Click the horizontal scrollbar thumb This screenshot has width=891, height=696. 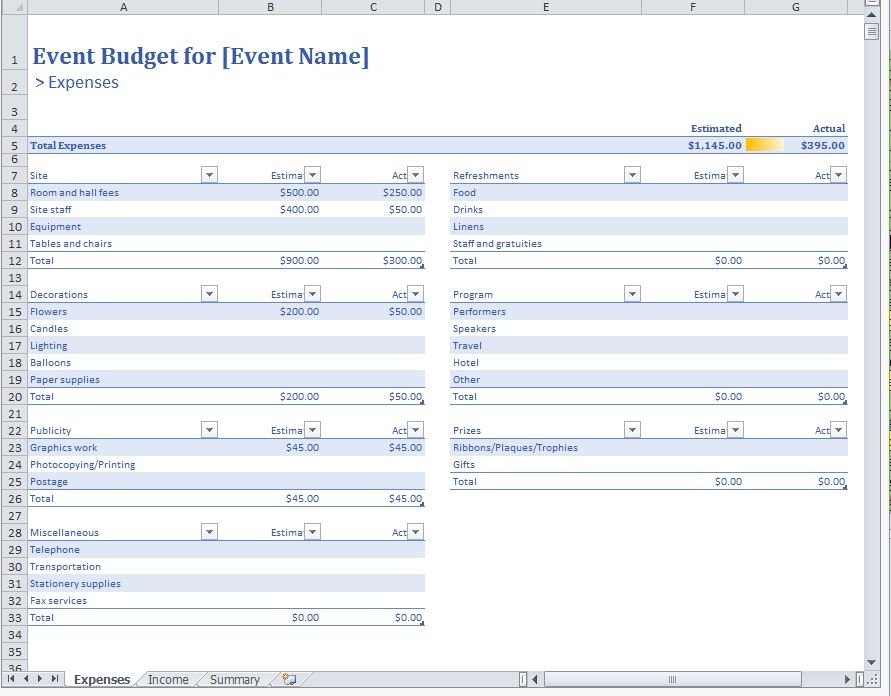coord(673,679)
